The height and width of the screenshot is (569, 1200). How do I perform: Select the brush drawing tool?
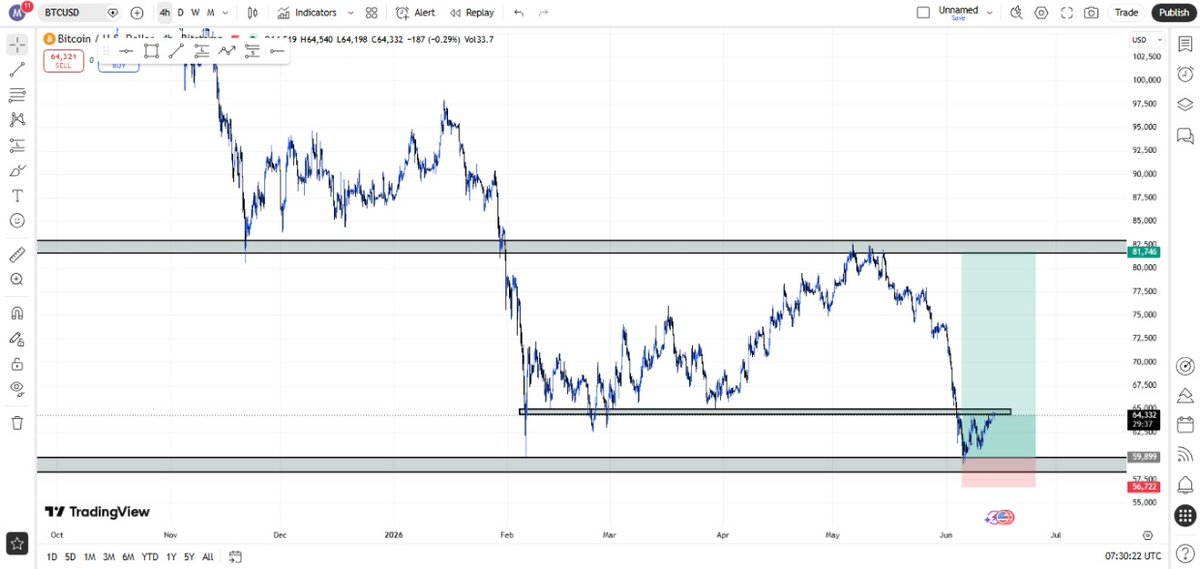coord(17,170)
